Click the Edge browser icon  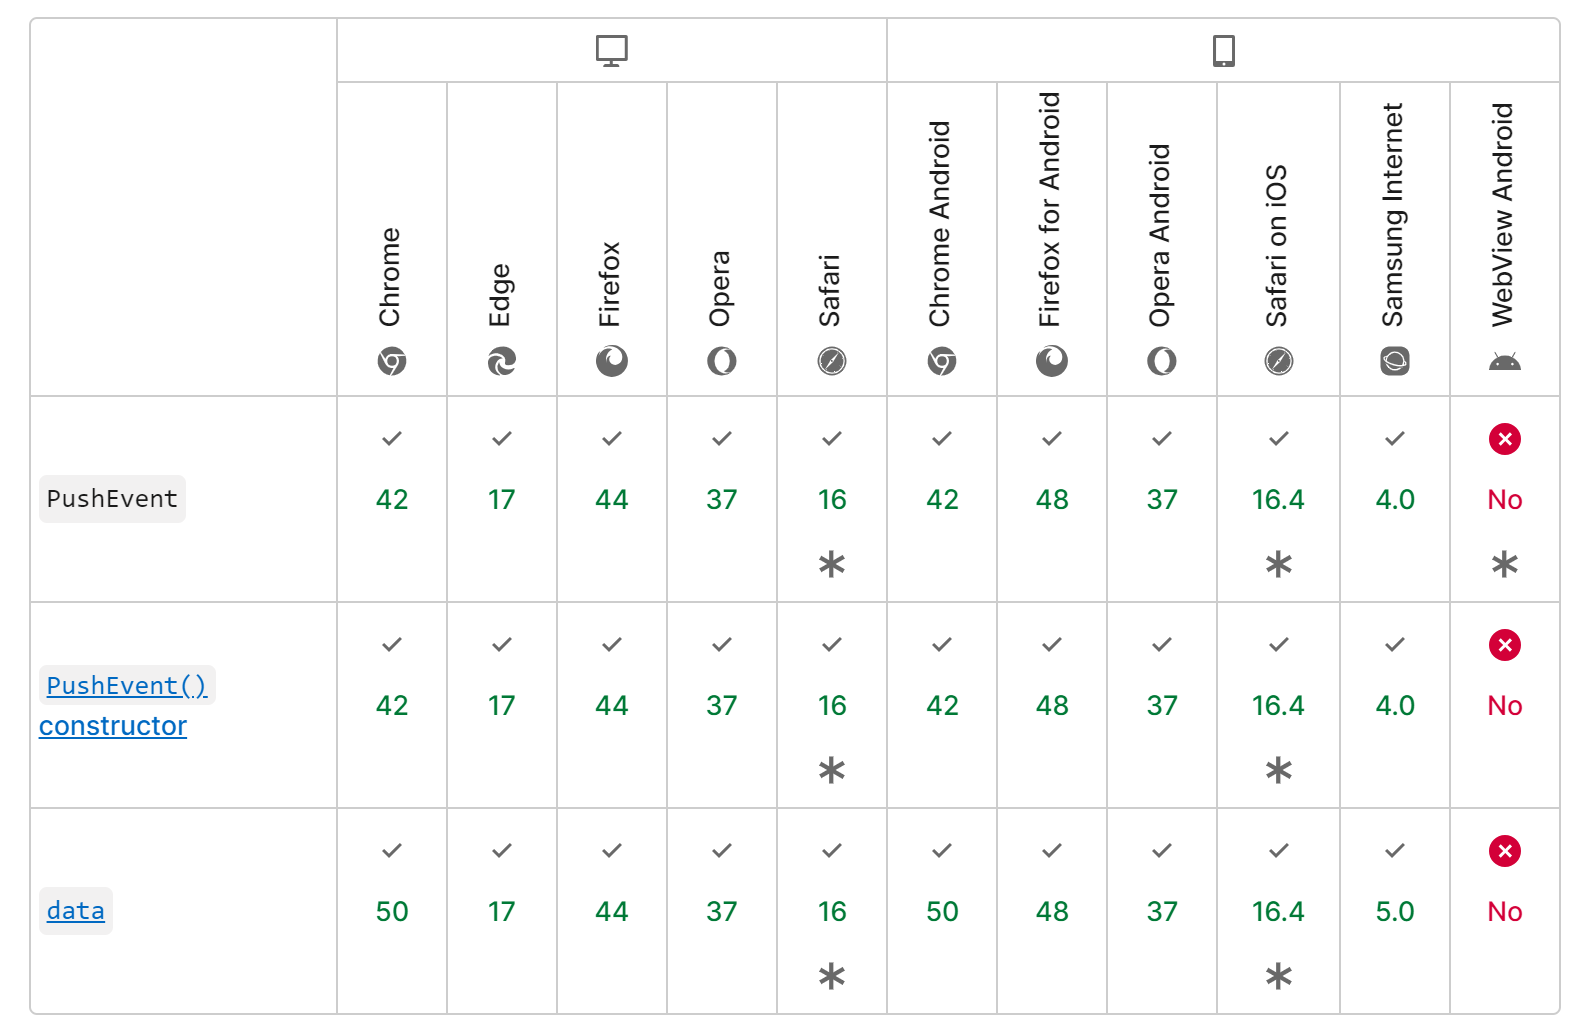(x=502, y=361)
